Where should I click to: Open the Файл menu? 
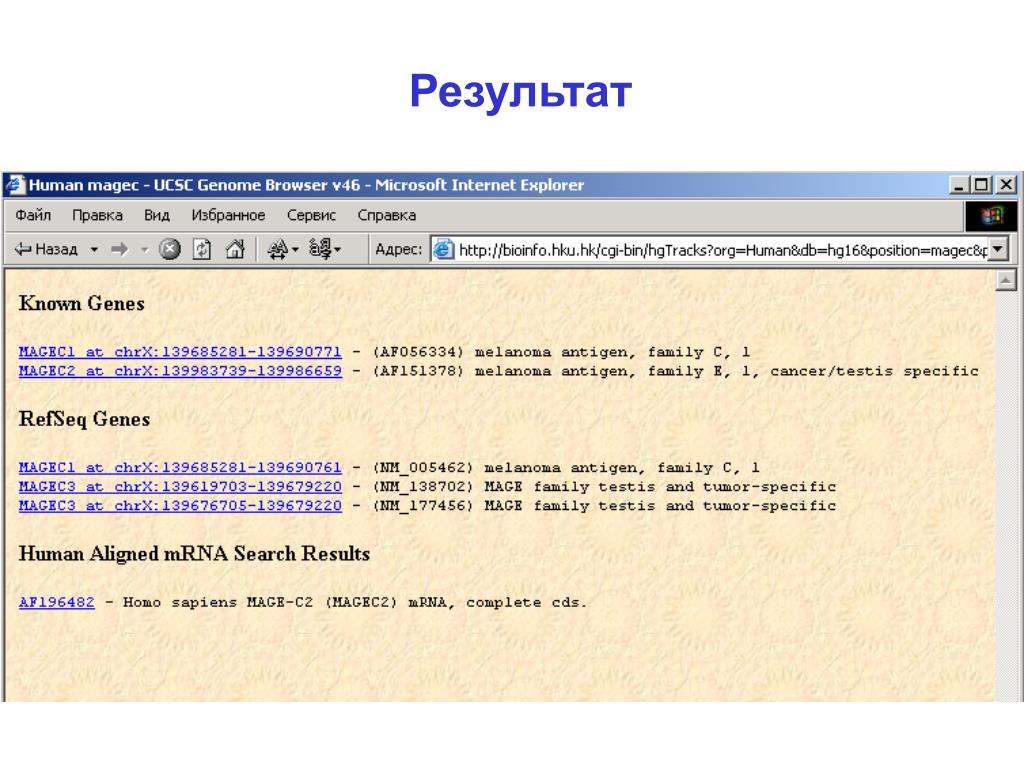coord(33,215)
